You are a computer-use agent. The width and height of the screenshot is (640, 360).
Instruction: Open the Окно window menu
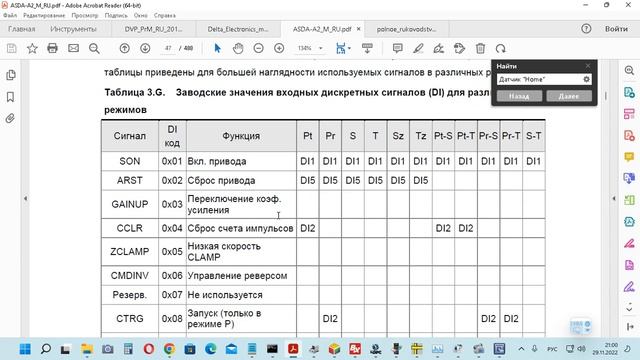[x=140, y=16]
